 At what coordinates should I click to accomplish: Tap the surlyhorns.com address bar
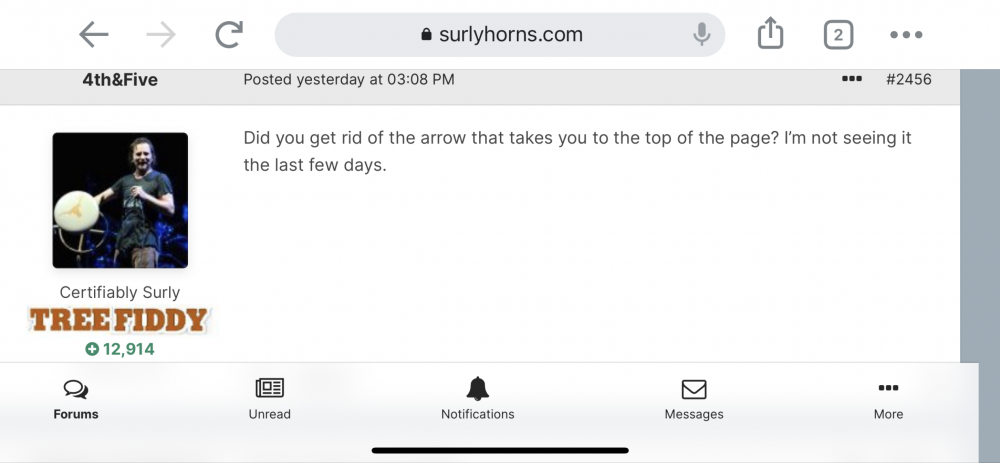tap(500, 35)
